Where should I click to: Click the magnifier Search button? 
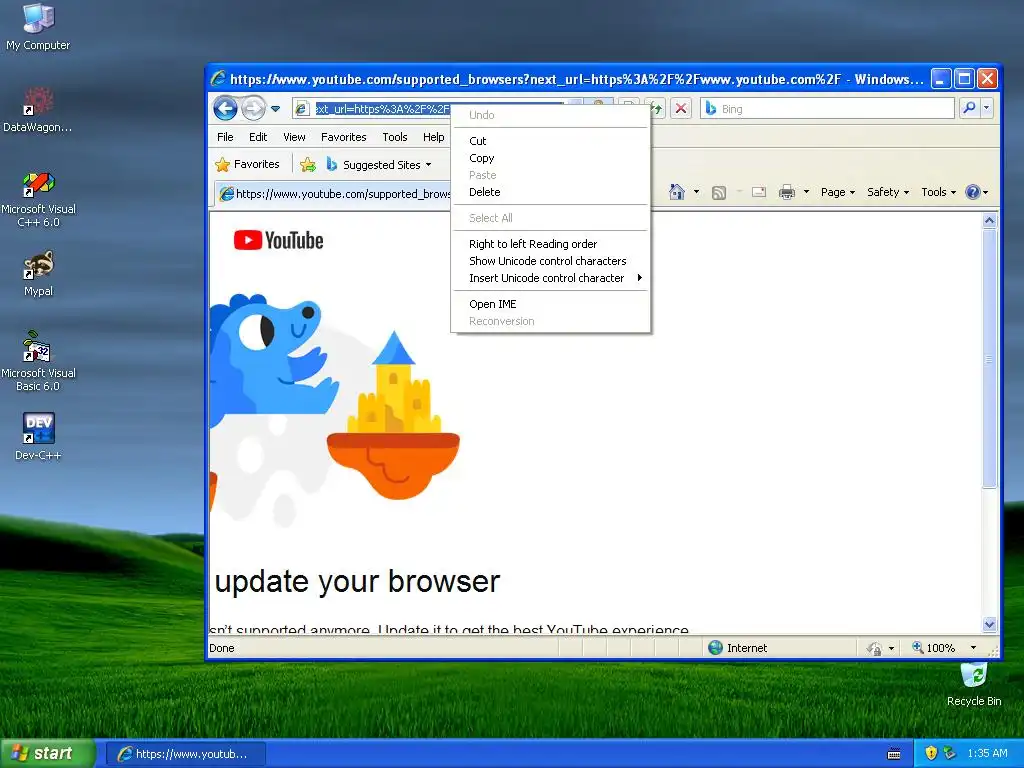pos(969,108)
